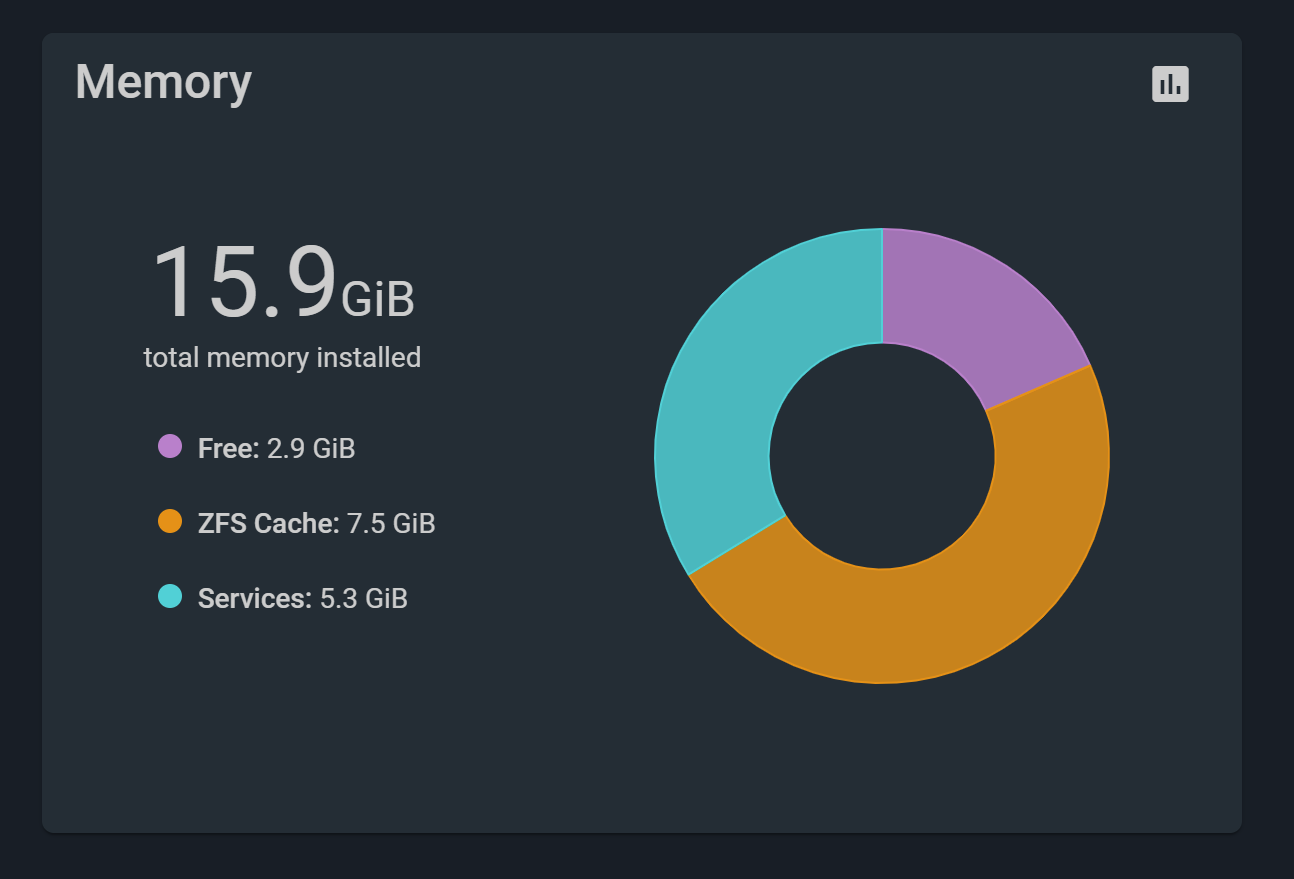
Task: Click empty card area below the legend
Action: [x=300, y=720]
